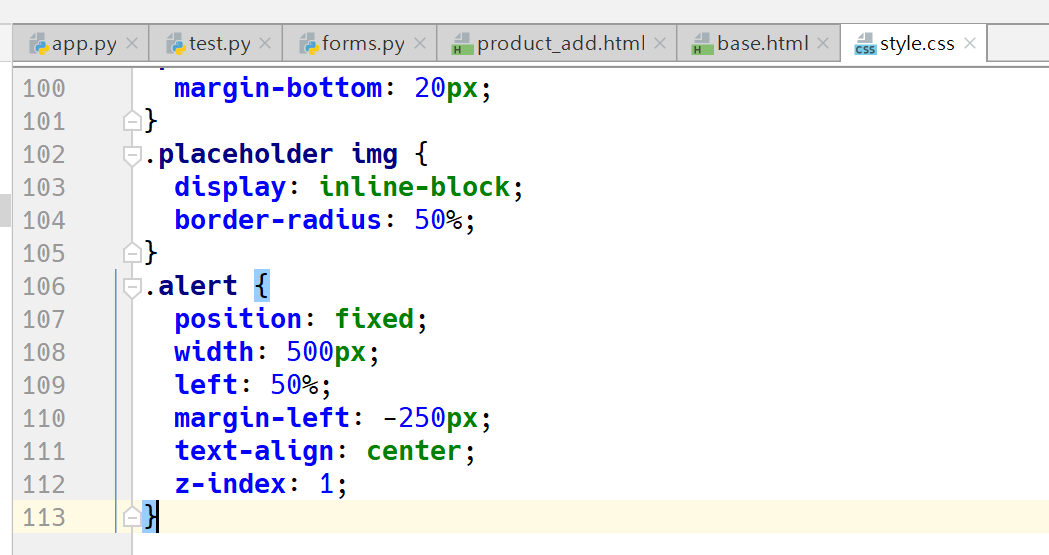Click the display property name
1049x555 pixels.
coord(230,187)
